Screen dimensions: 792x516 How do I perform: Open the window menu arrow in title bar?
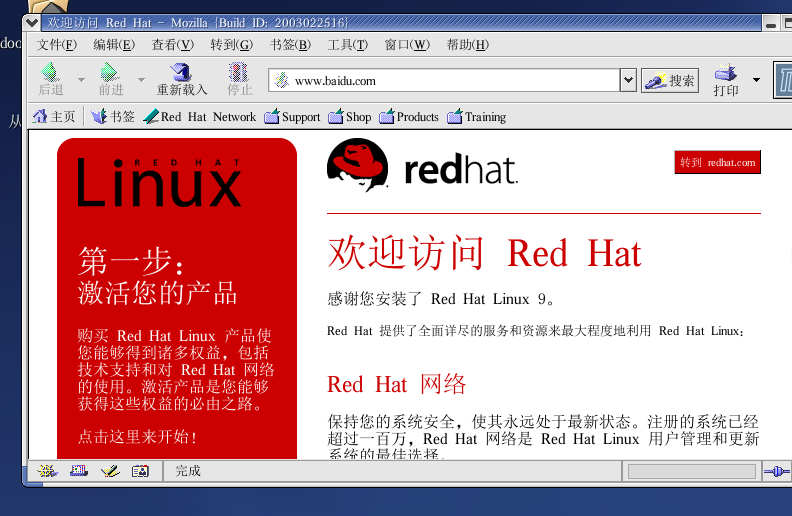point(31,22)
